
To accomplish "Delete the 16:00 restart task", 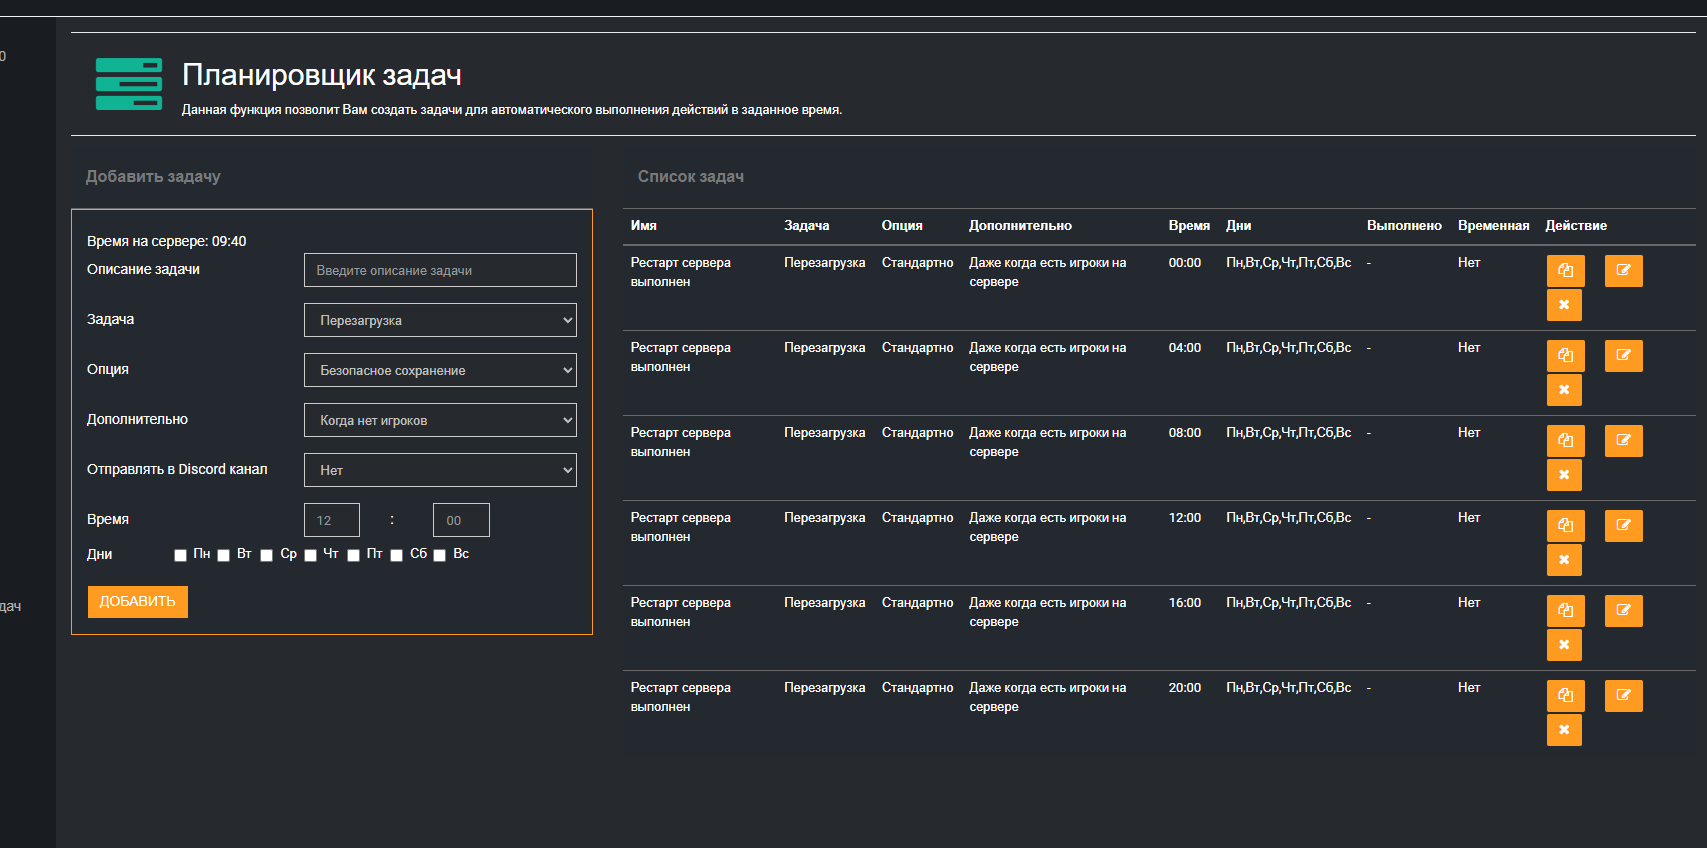I will 1564,645.
